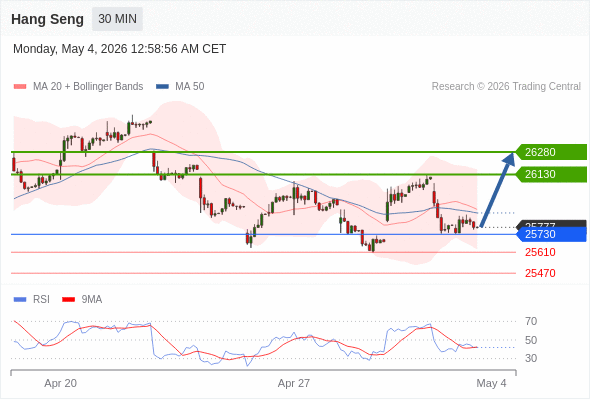Toggle the 9MA legend entry

coord(82,300)
